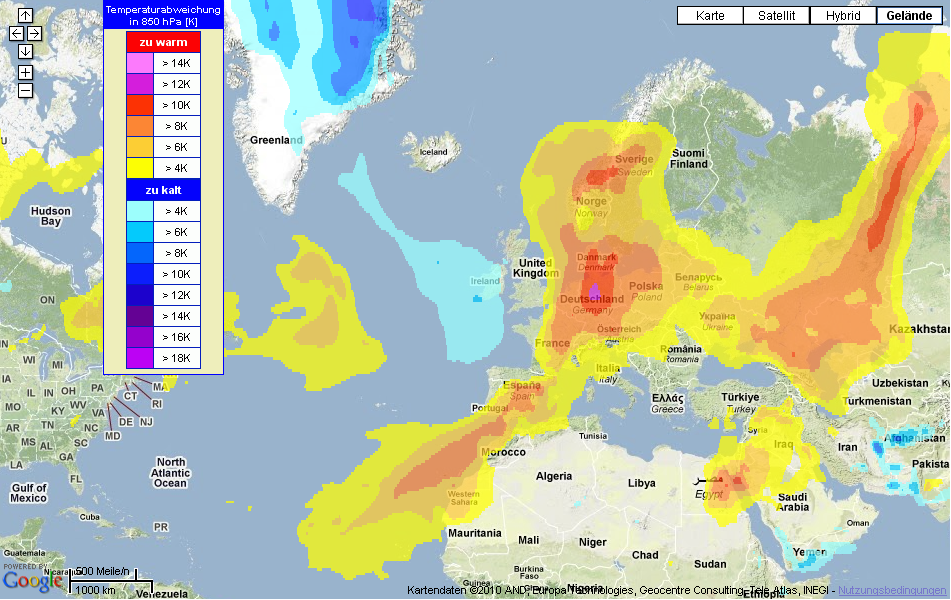Viewport: 951px width, 600px height.
Task: Click the Kazakhstan label
Action: coord(919,329)
